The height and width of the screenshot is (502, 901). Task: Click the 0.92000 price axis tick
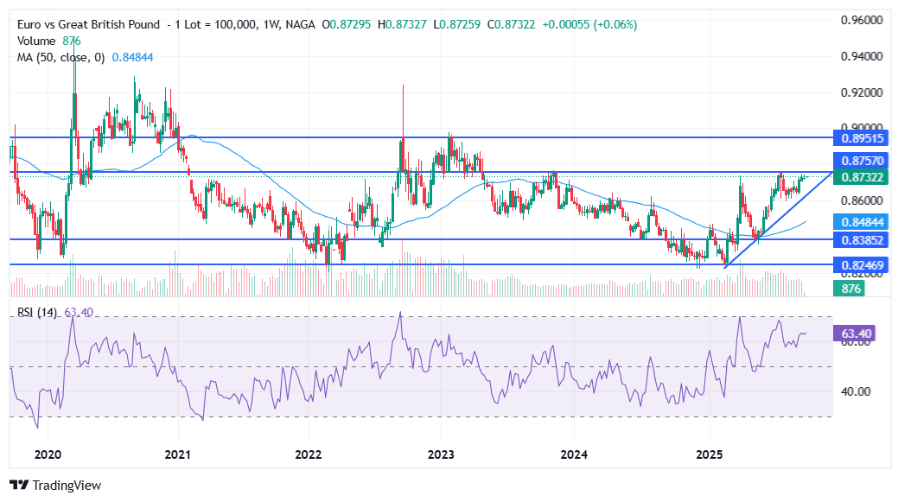[x=861, y=92]
